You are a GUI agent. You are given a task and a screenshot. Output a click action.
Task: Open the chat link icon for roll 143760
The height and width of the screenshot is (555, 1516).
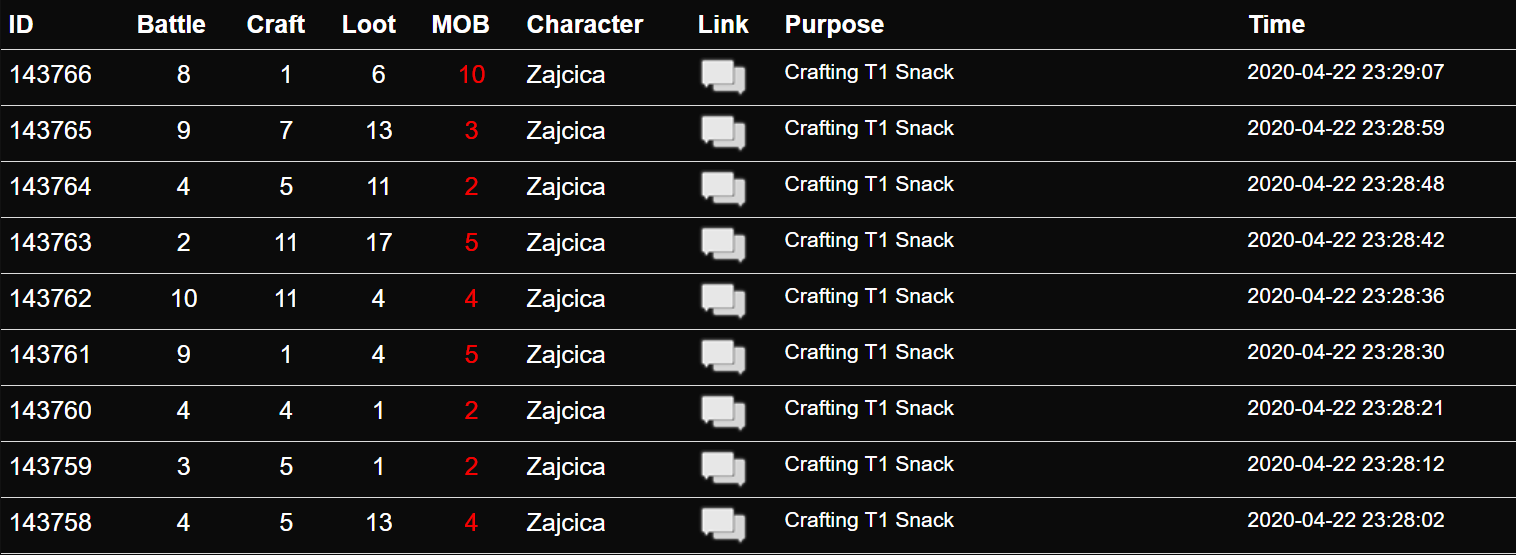point(723,413)
